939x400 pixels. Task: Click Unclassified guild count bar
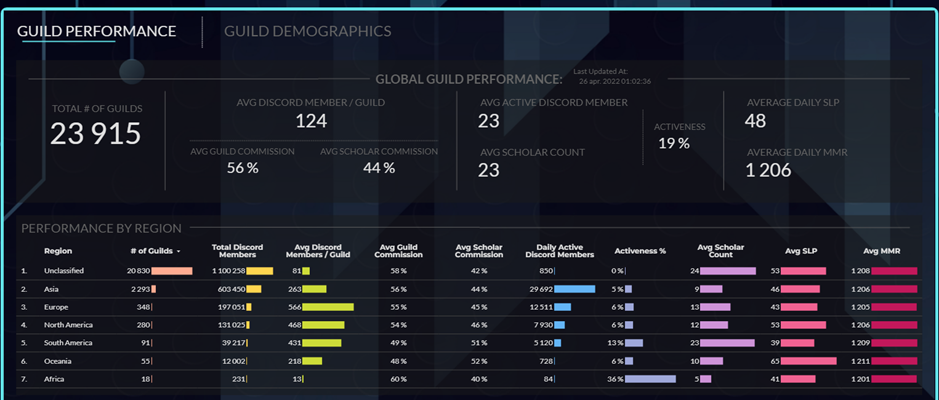coord(172,271)
